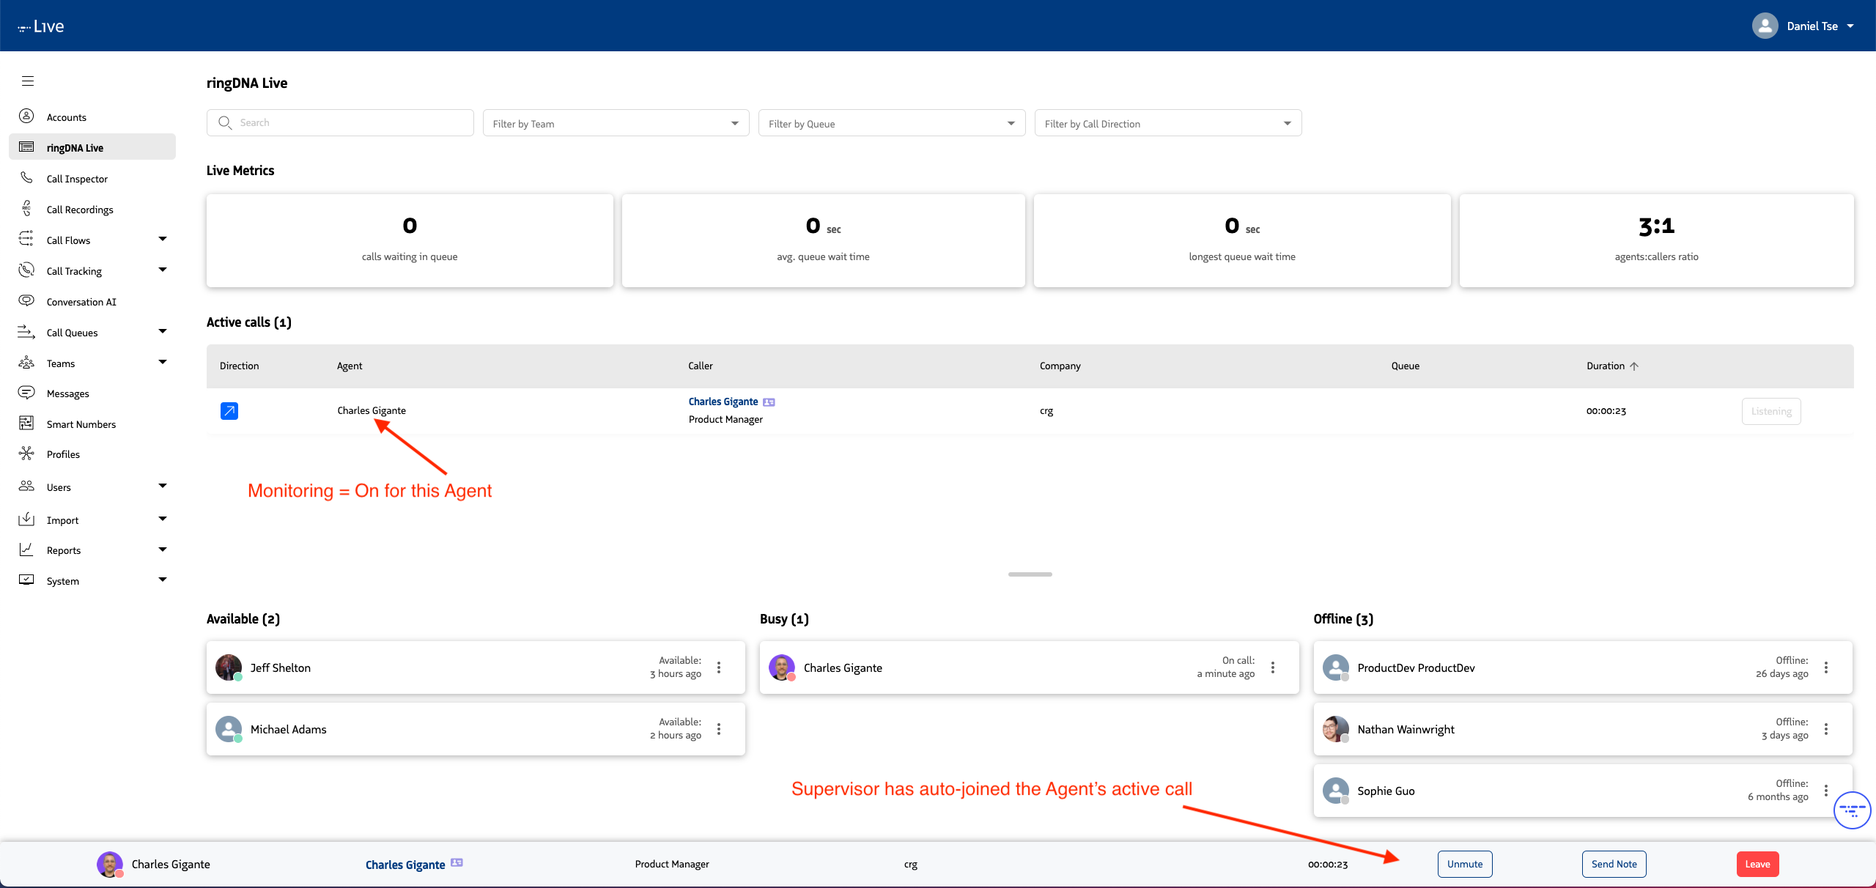
Task: Click the Teams icon
Action: (x=27, y=363)
